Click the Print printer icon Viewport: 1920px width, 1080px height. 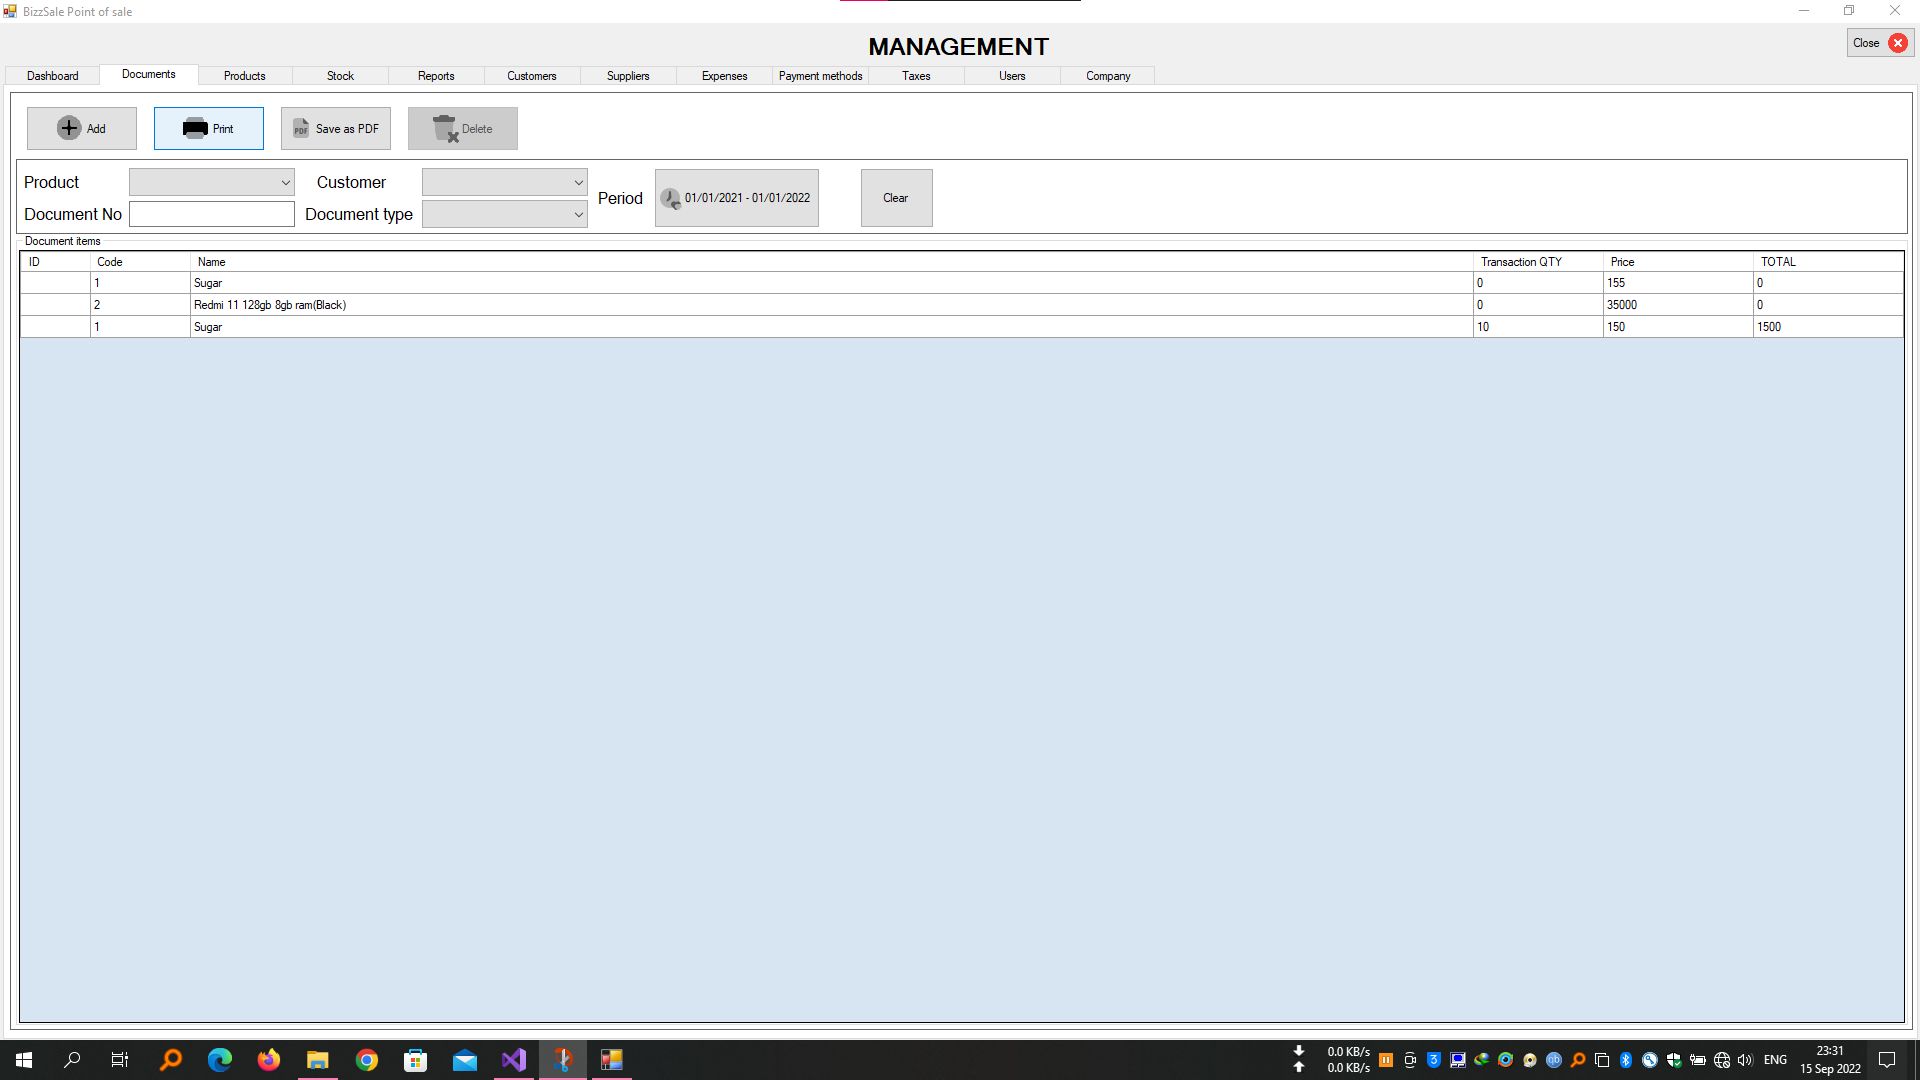pyautogui.click(x=195, y=128)
